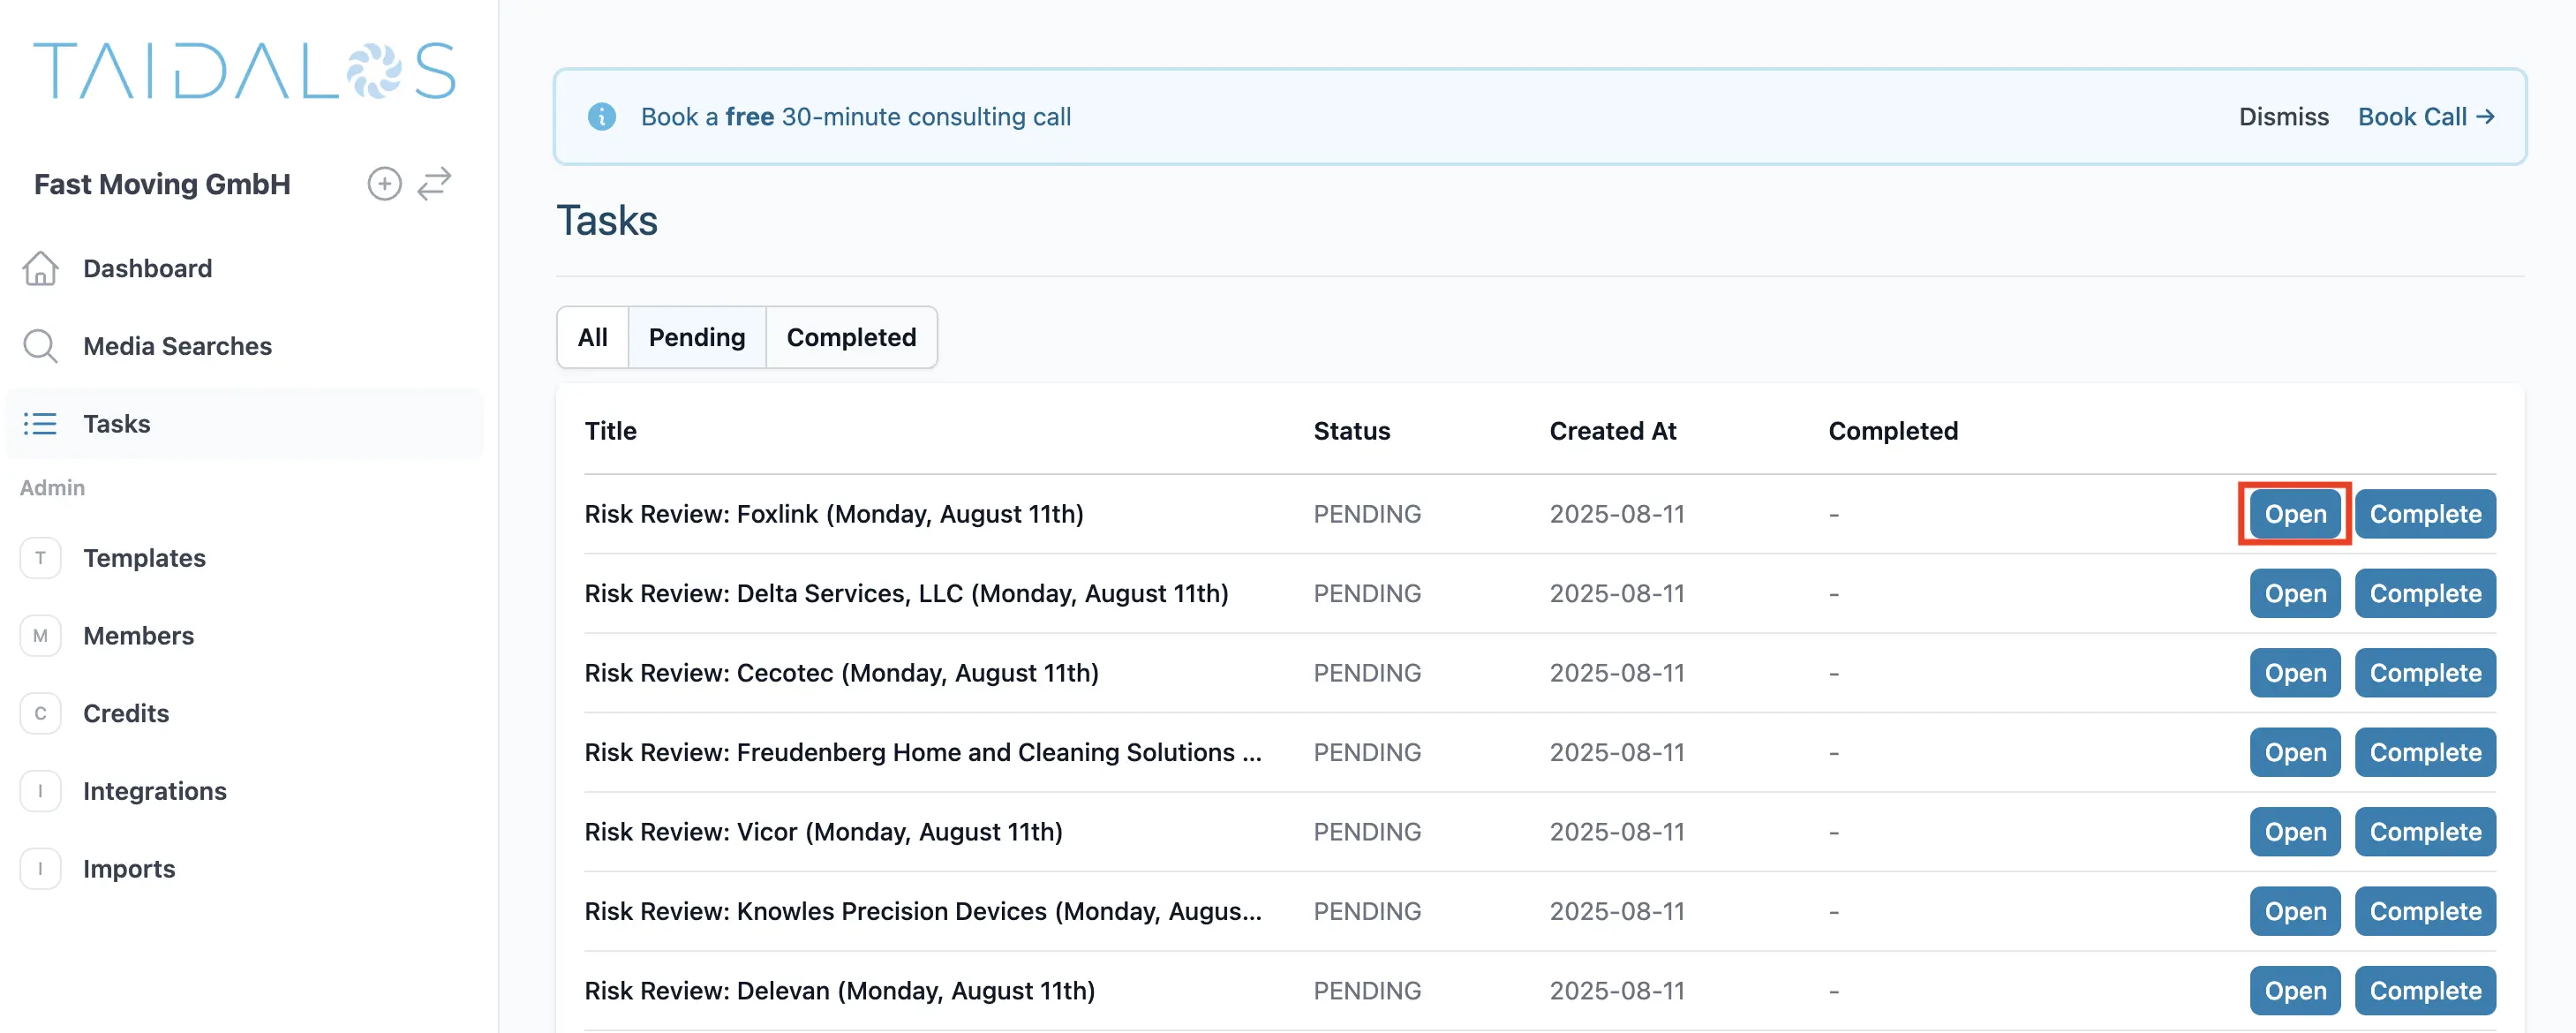Screen dimensions: 2576x1033
Task: Click the Tasks list icon in sidebar
Action: pos(40,424)
